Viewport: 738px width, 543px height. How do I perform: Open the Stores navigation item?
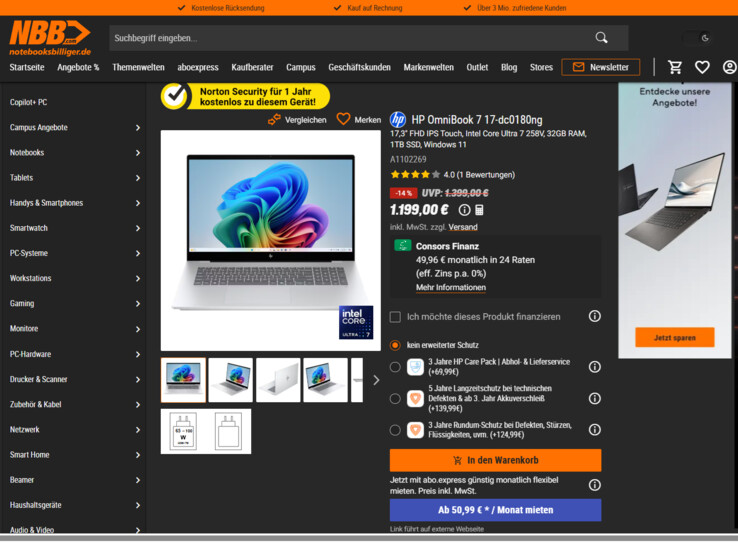[x=541, y=67]
